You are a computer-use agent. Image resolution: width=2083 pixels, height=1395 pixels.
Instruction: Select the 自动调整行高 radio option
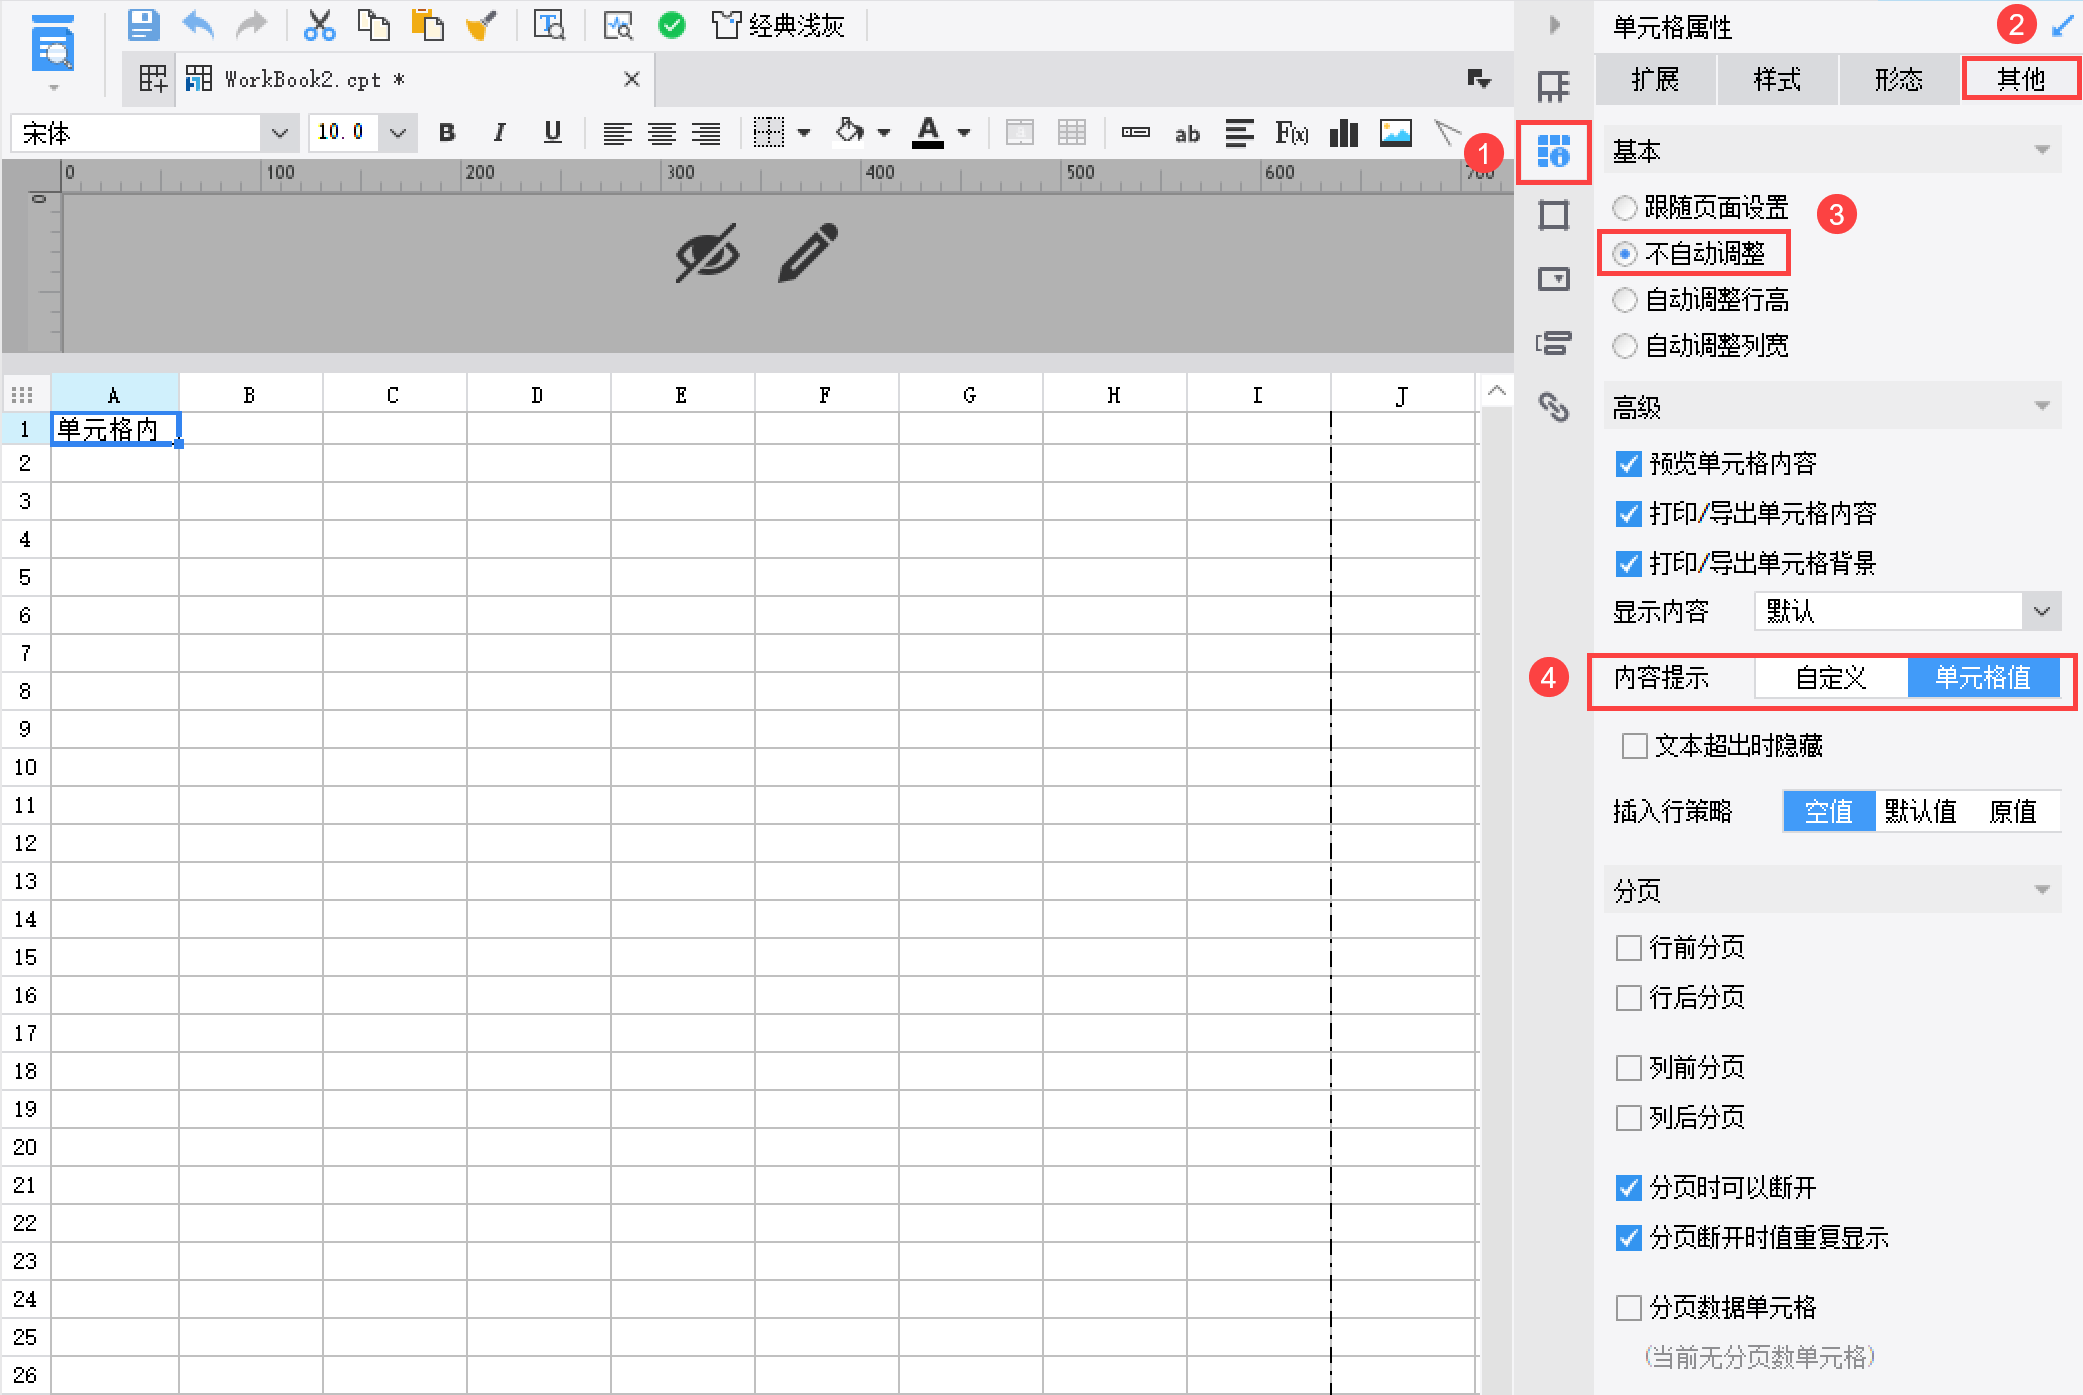tap(1625, 299)
